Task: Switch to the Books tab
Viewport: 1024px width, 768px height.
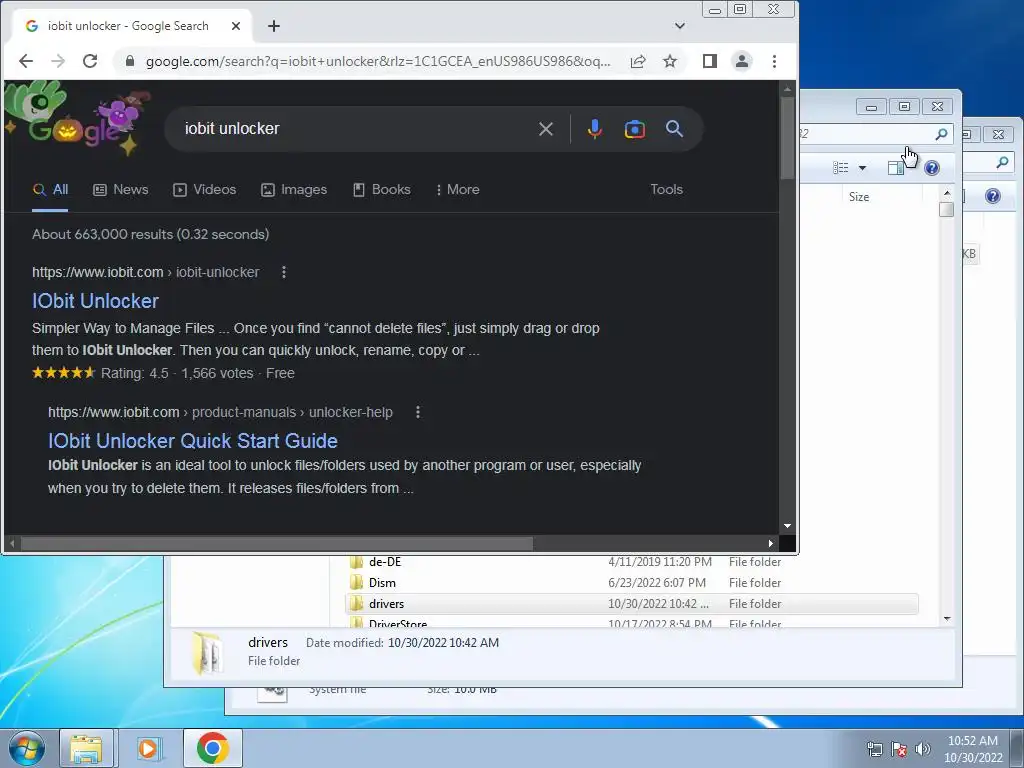Action: click(382, 190)
